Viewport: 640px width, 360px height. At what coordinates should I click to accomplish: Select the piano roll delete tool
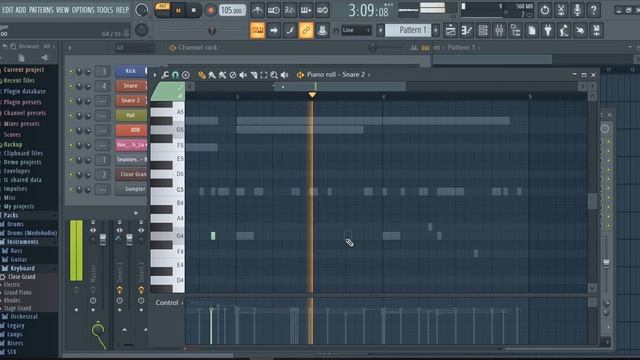233,75
